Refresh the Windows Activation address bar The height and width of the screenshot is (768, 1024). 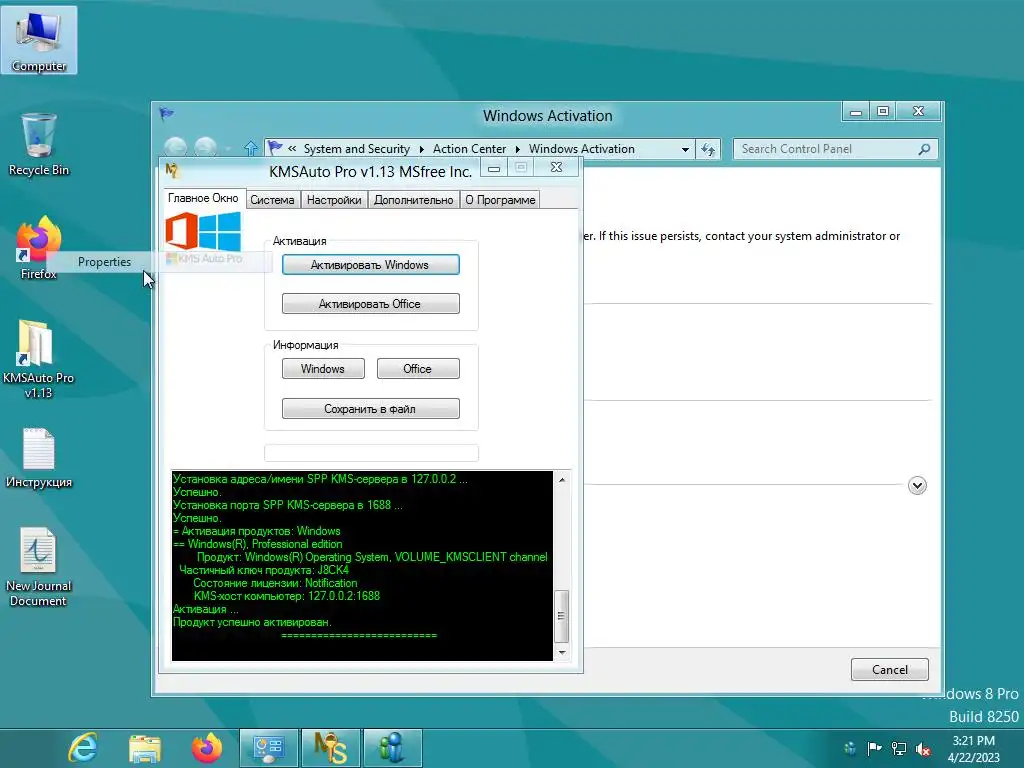[708, 150]
